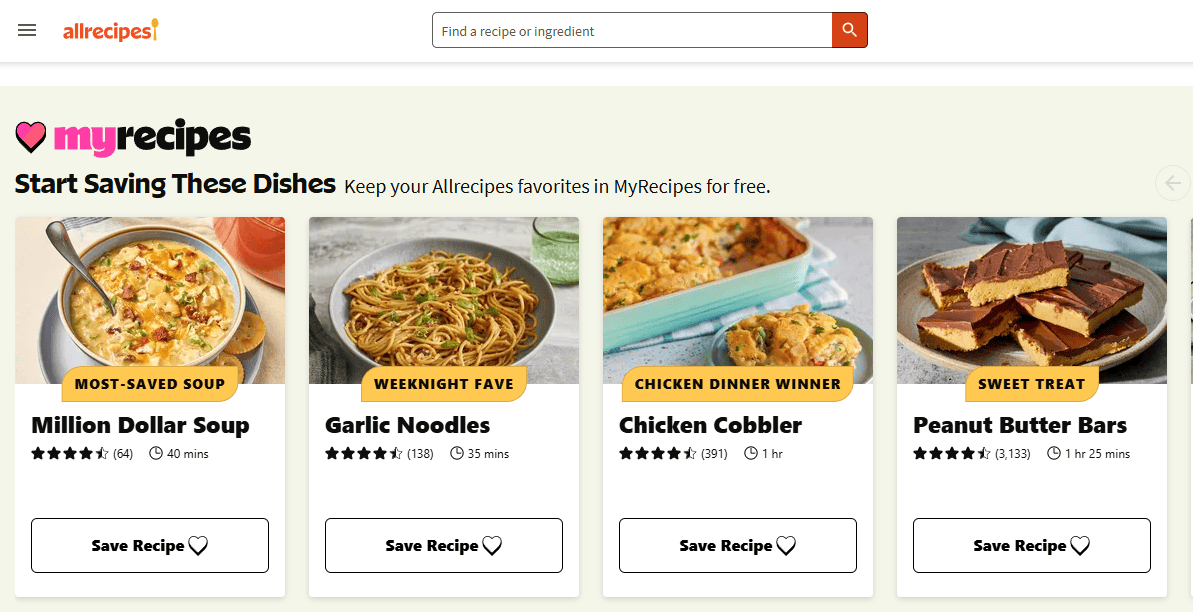This screenshot has width=1193, height=612.
Task: Open the Chicken Cobbler recipe title
Action: [x=710, y=425]
